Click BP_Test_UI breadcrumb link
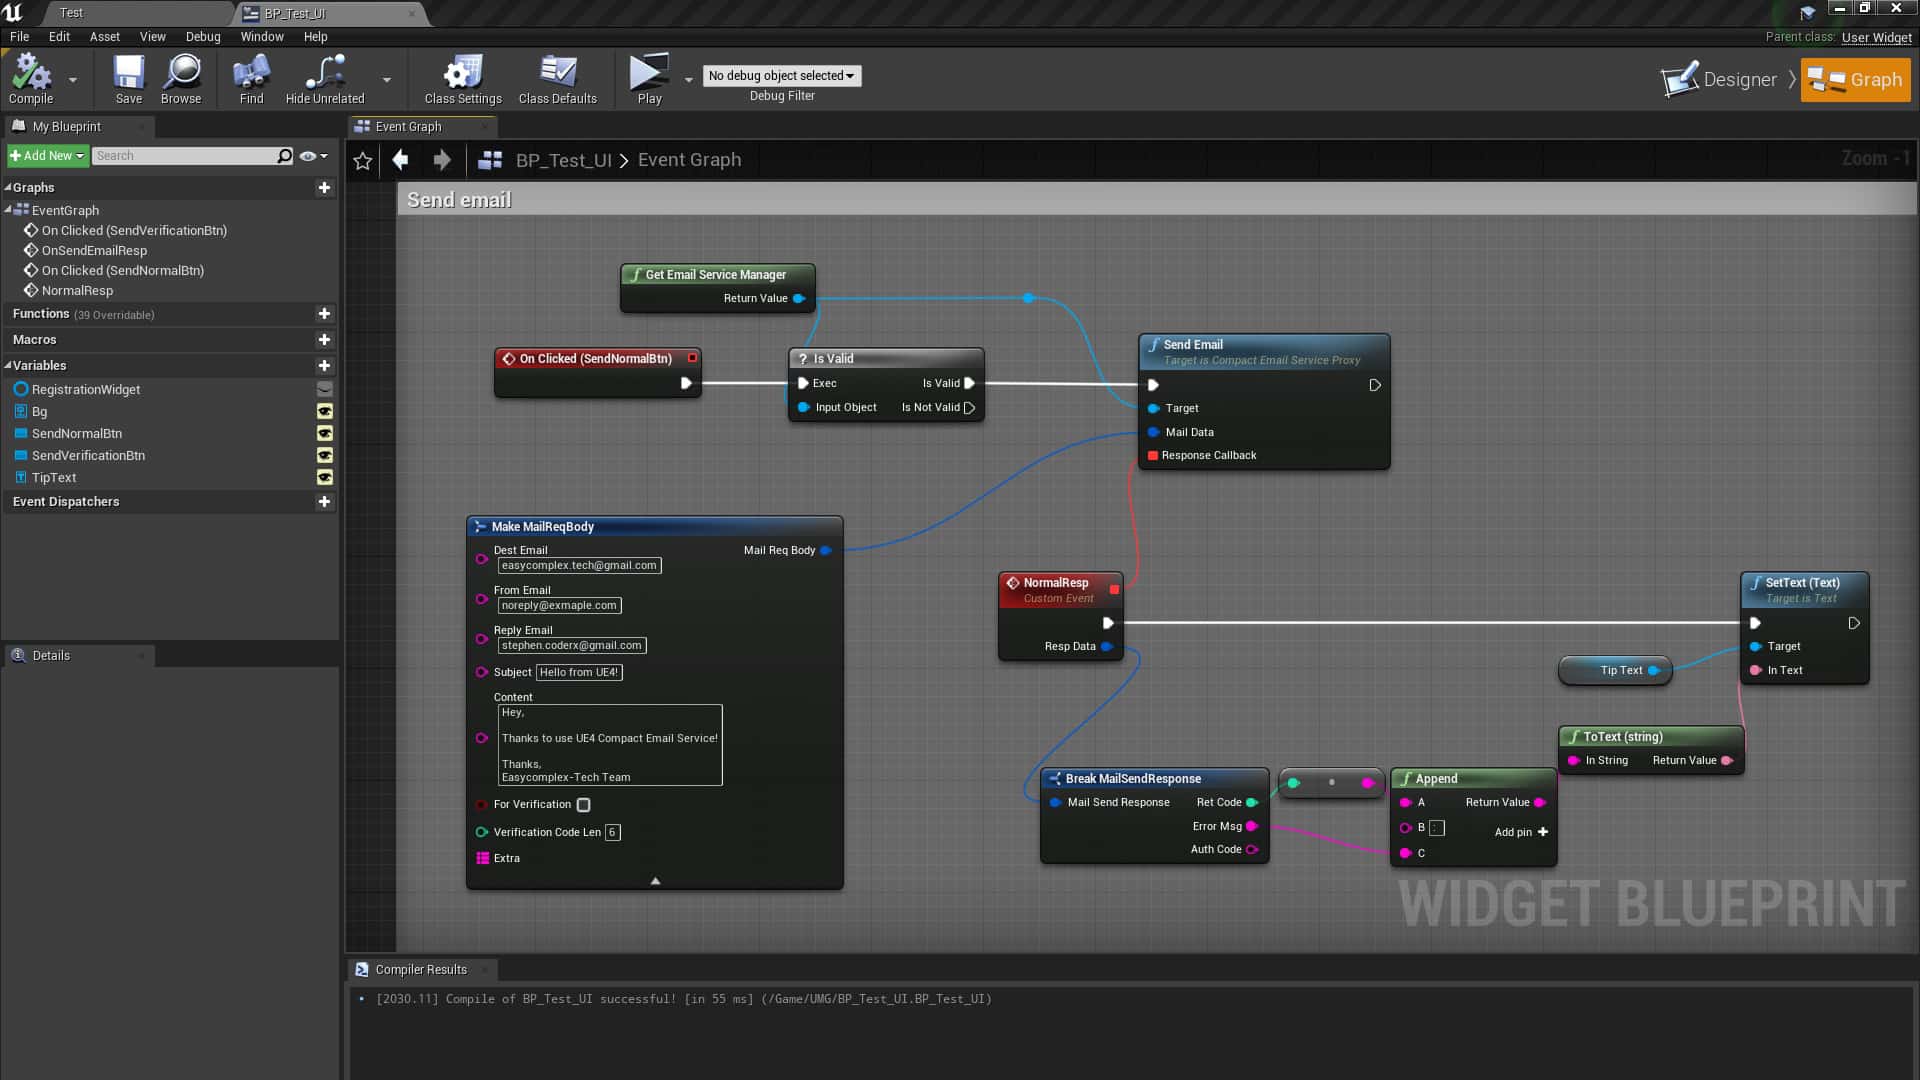The image size is (1920, 1080). pos(563,160)
